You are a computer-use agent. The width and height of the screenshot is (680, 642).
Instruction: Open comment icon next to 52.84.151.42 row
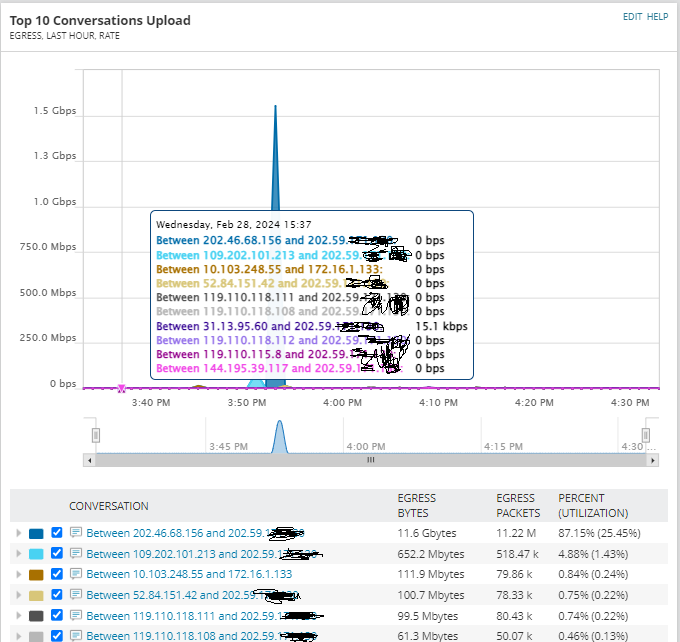click(x=76, y=594)
